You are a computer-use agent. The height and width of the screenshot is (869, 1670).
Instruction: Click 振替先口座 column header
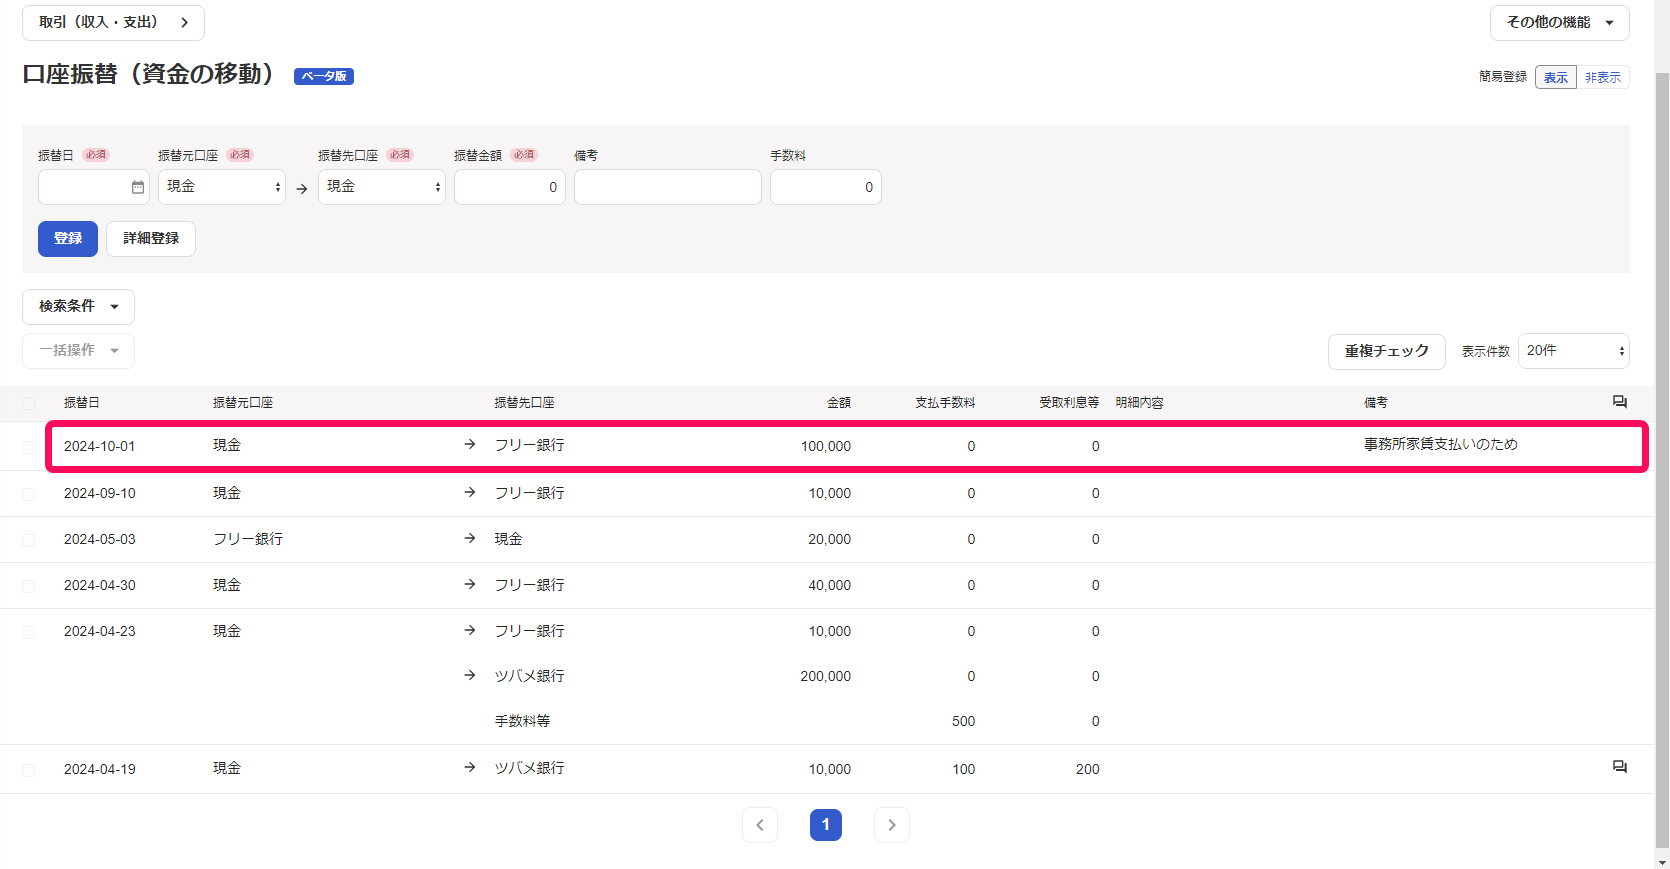(524, 403)
